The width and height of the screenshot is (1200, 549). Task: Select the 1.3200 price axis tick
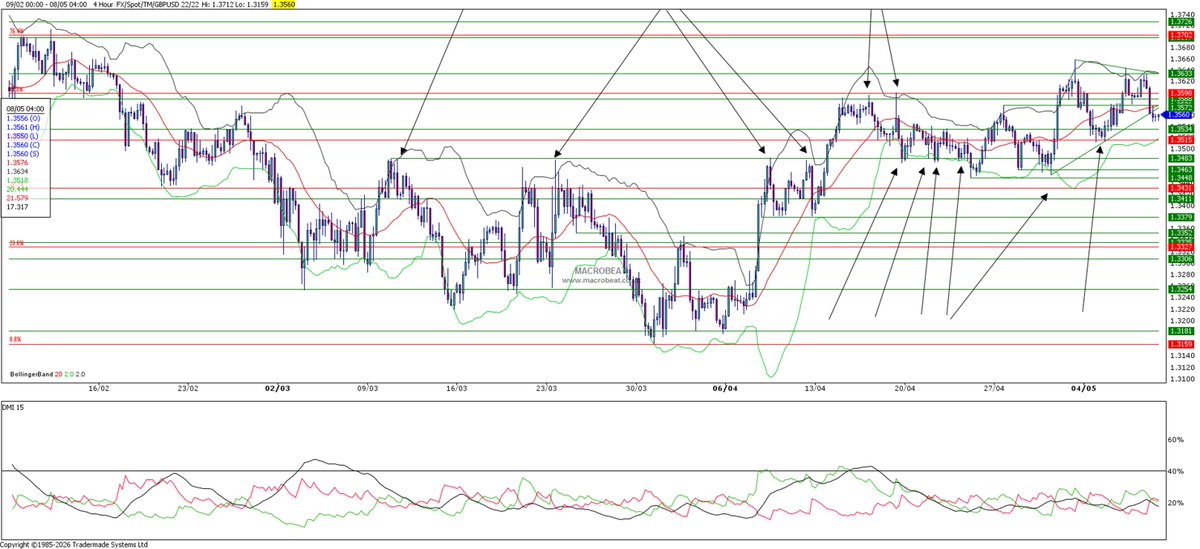(x=1181, y=321)
